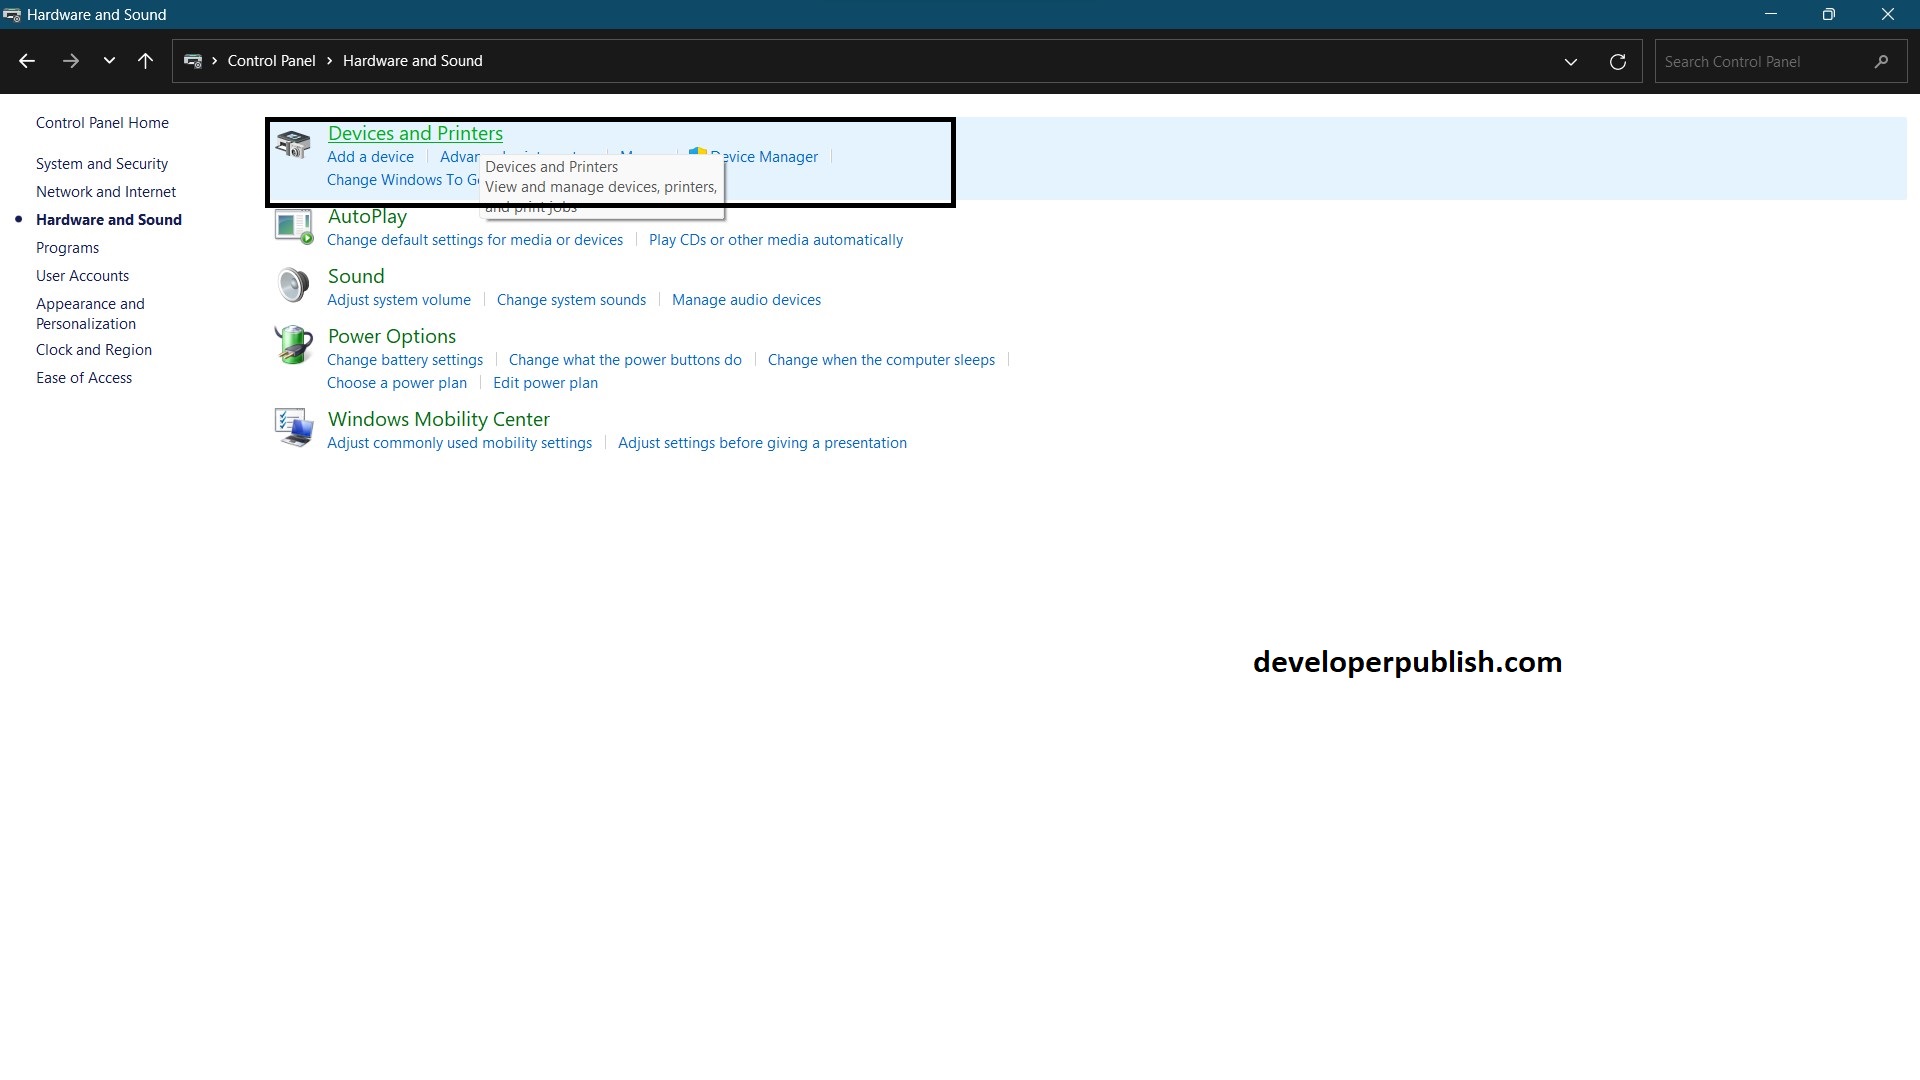This screenshot has width=1920, height=1080.
Task: Click the Windows Mobility Center icon
Action: click(293, 428)
